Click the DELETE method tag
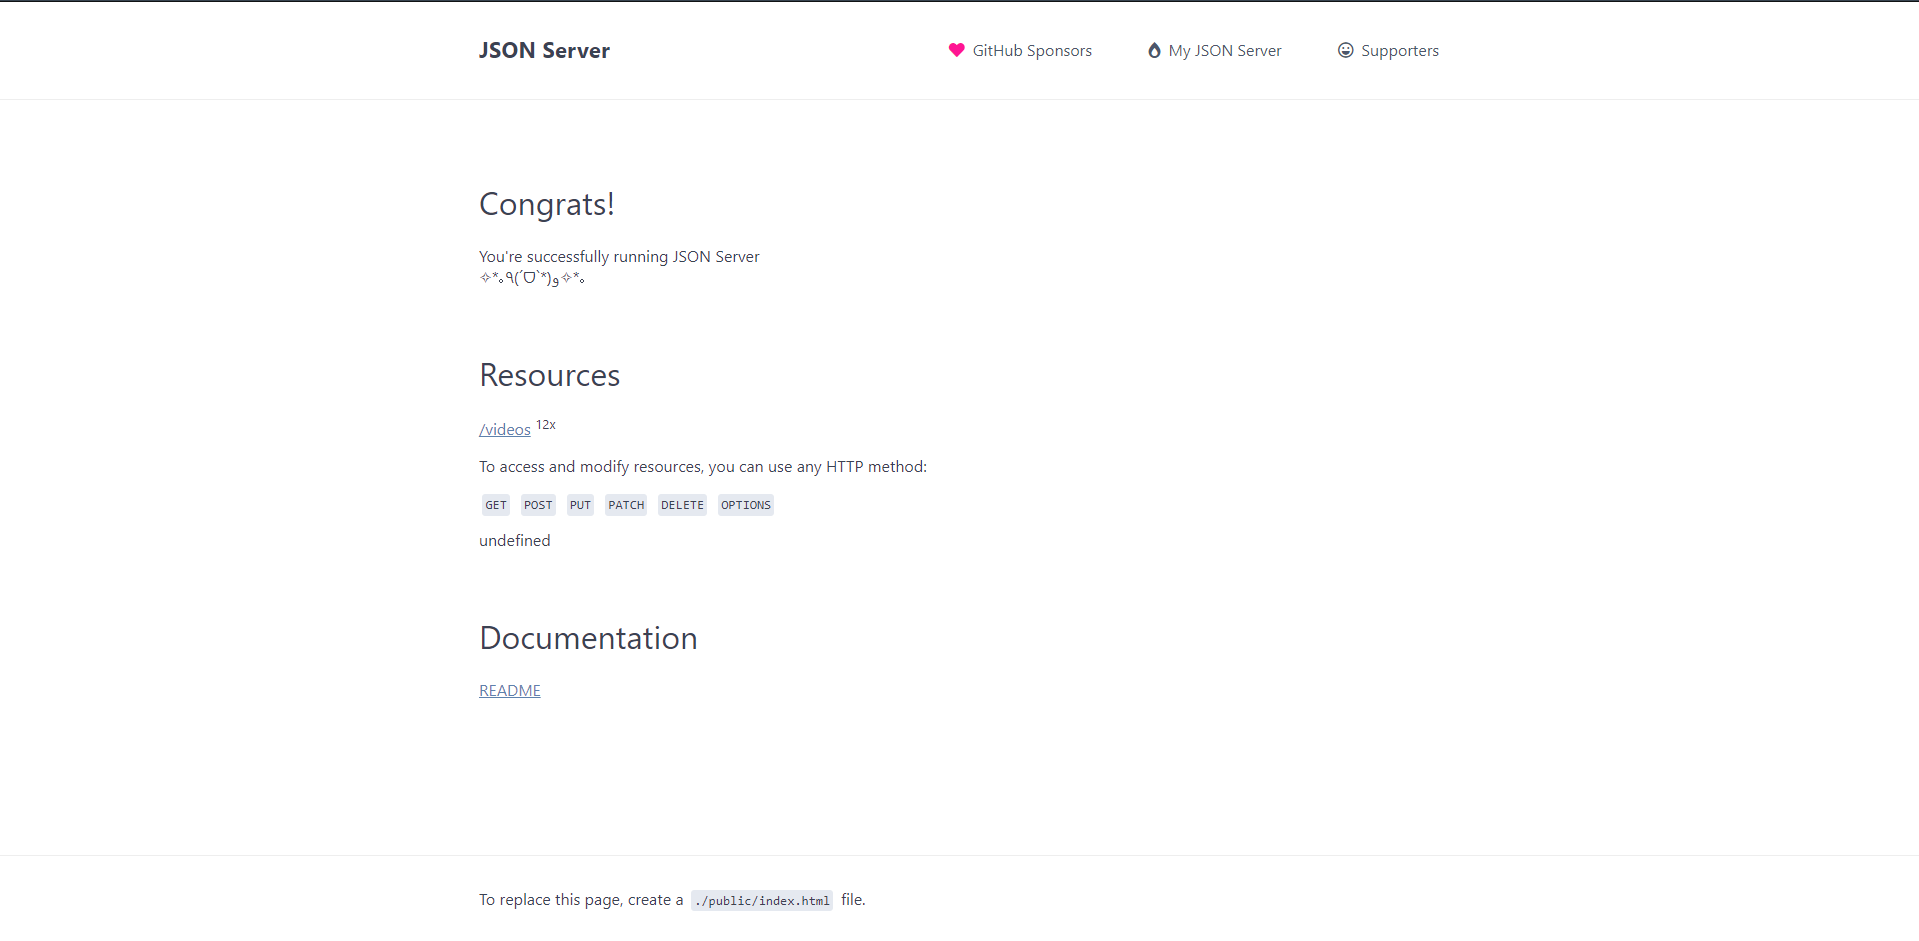1919x941 pixels. click(x=682, y=505)
